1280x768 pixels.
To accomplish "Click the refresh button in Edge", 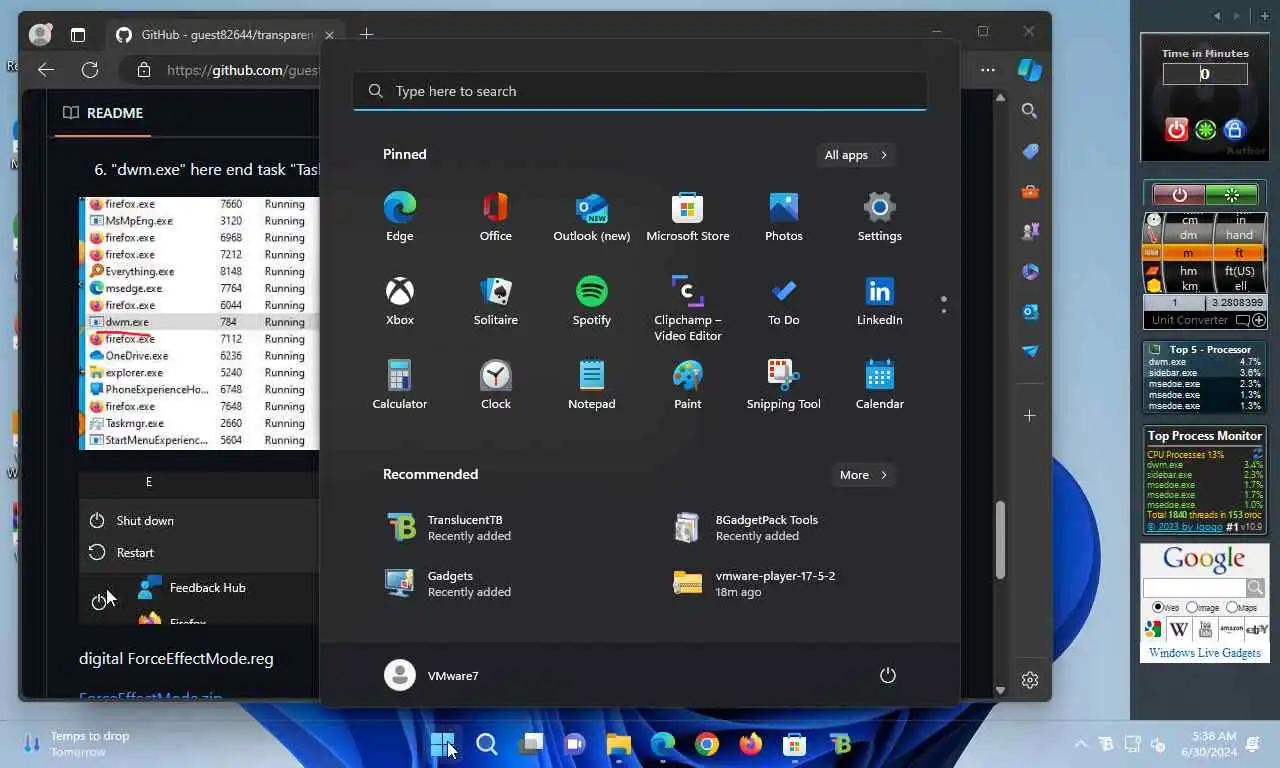I will click(90, 70).
